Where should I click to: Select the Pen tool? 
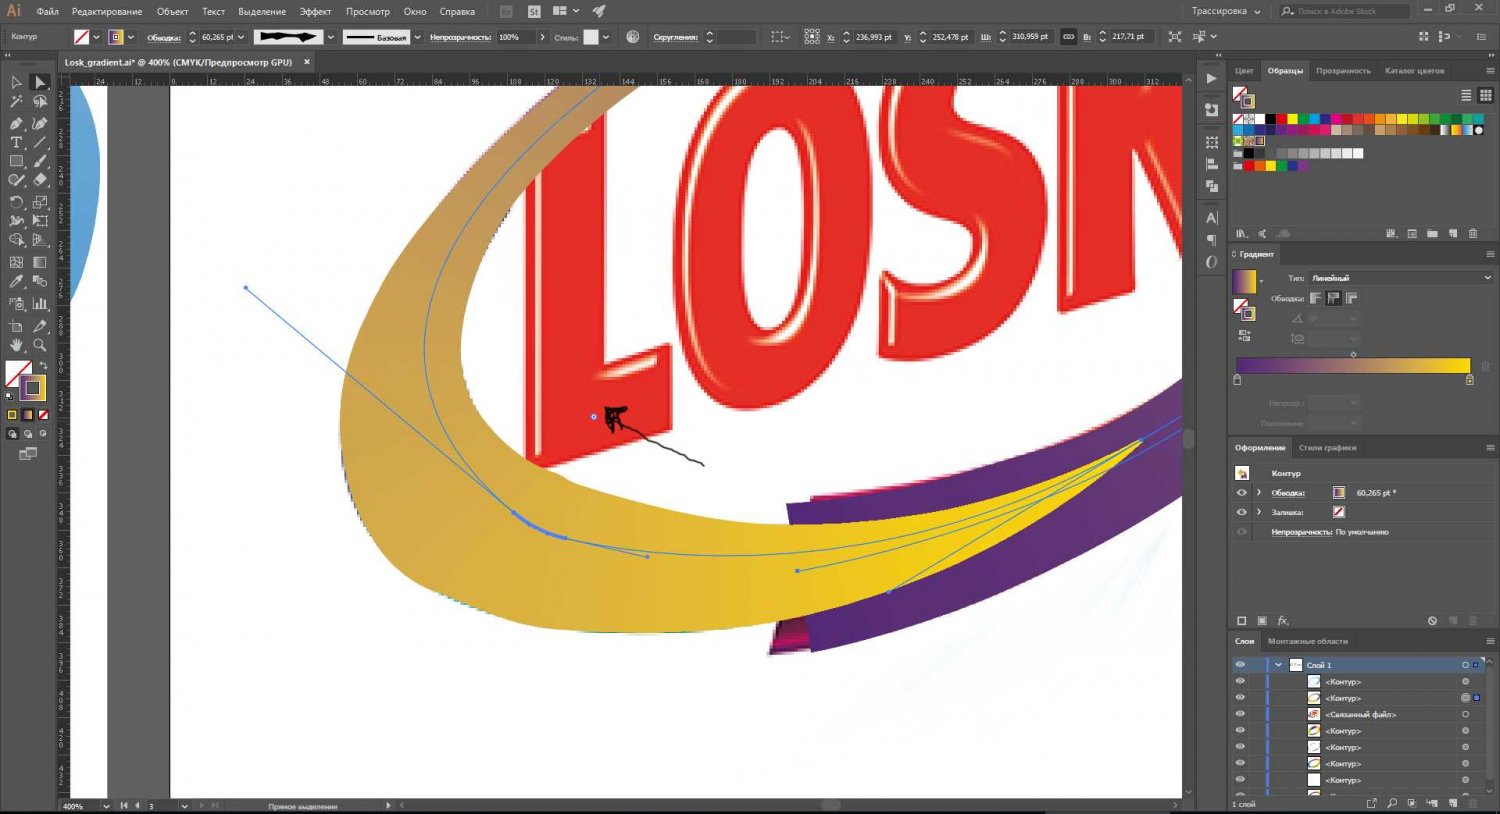point(16,123)
